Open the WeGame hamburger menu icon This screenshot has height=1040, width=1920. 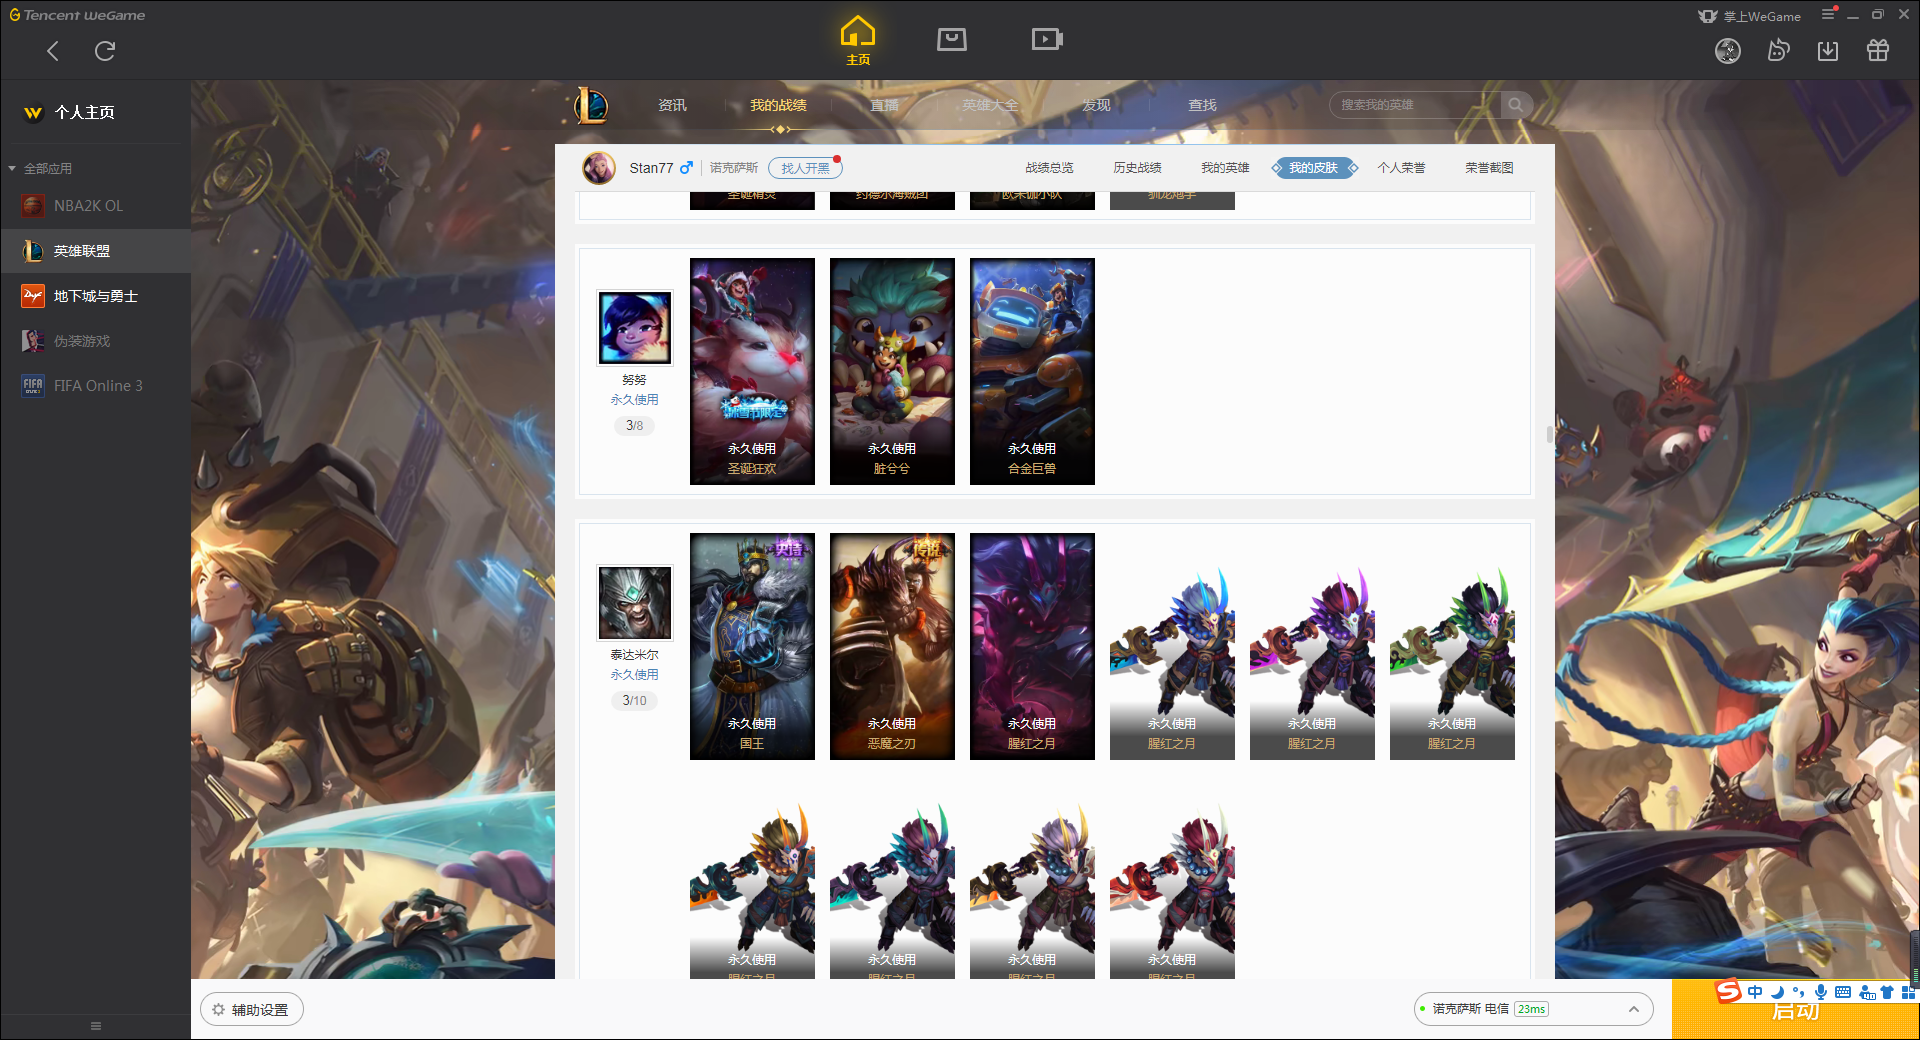click(1828, 14)
